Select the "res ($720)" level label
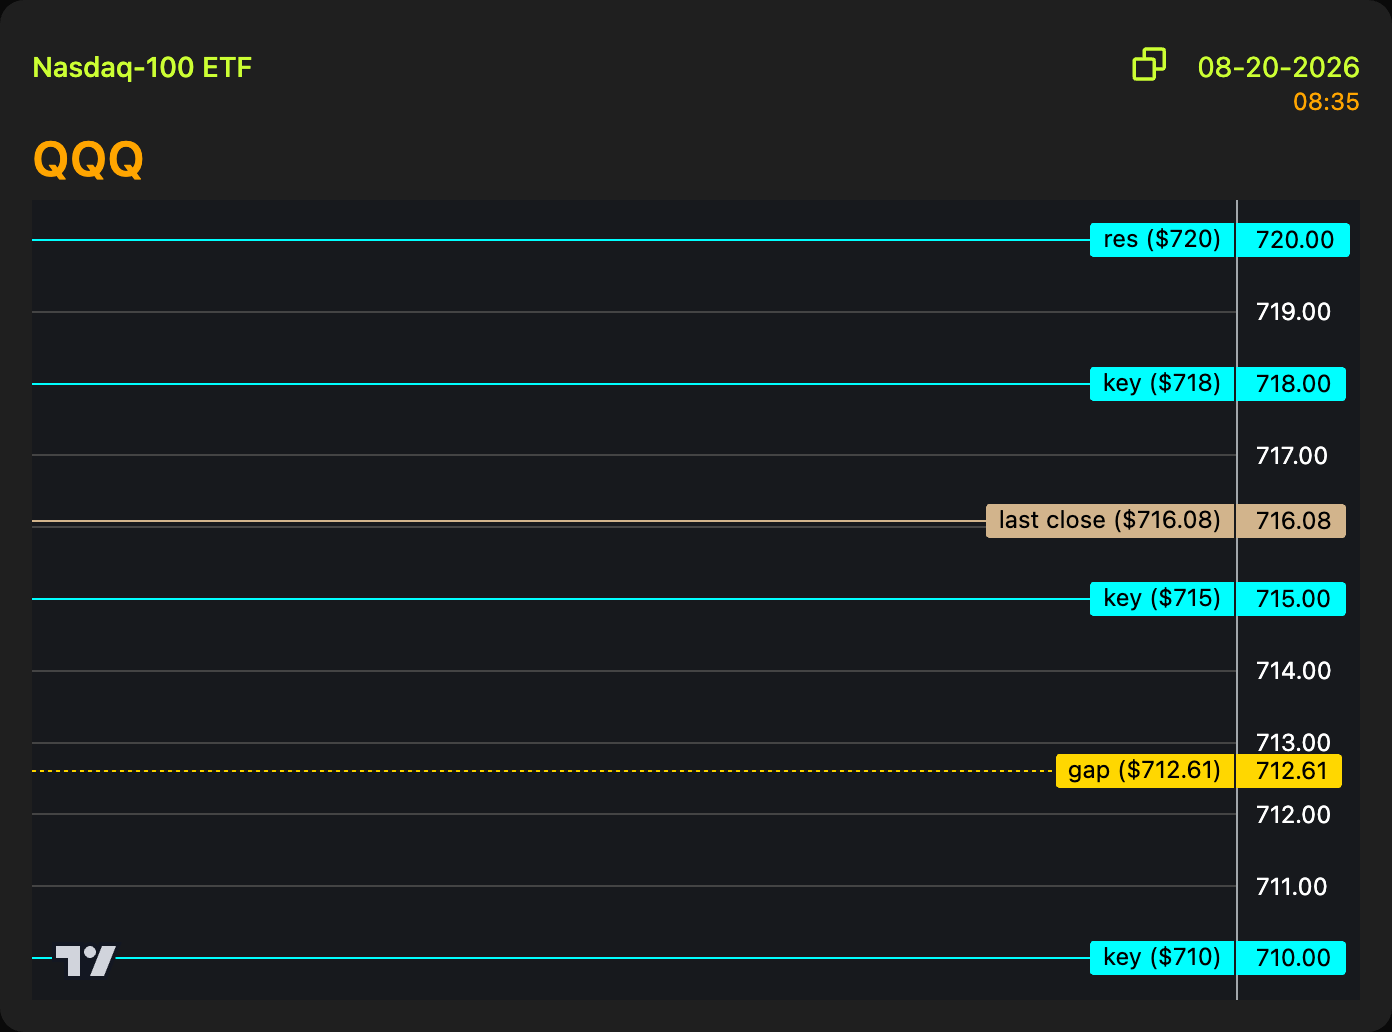This screenshot has height=1032, width=1392. (x=1162, y=240)
